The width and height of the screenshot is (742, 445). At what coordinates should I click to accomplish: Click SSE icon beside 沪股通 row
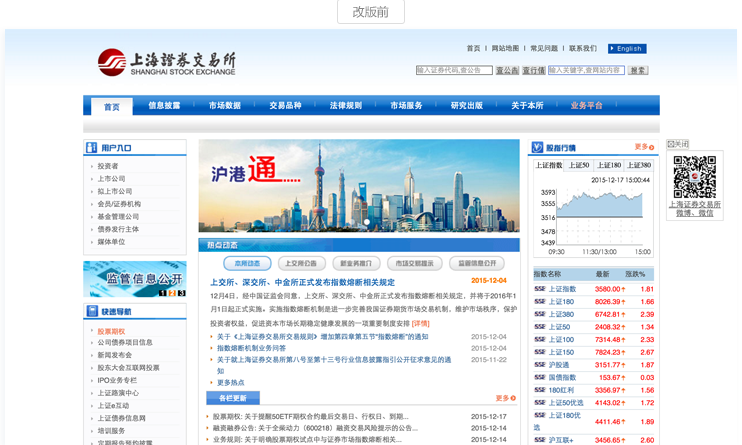click(539, 365)
